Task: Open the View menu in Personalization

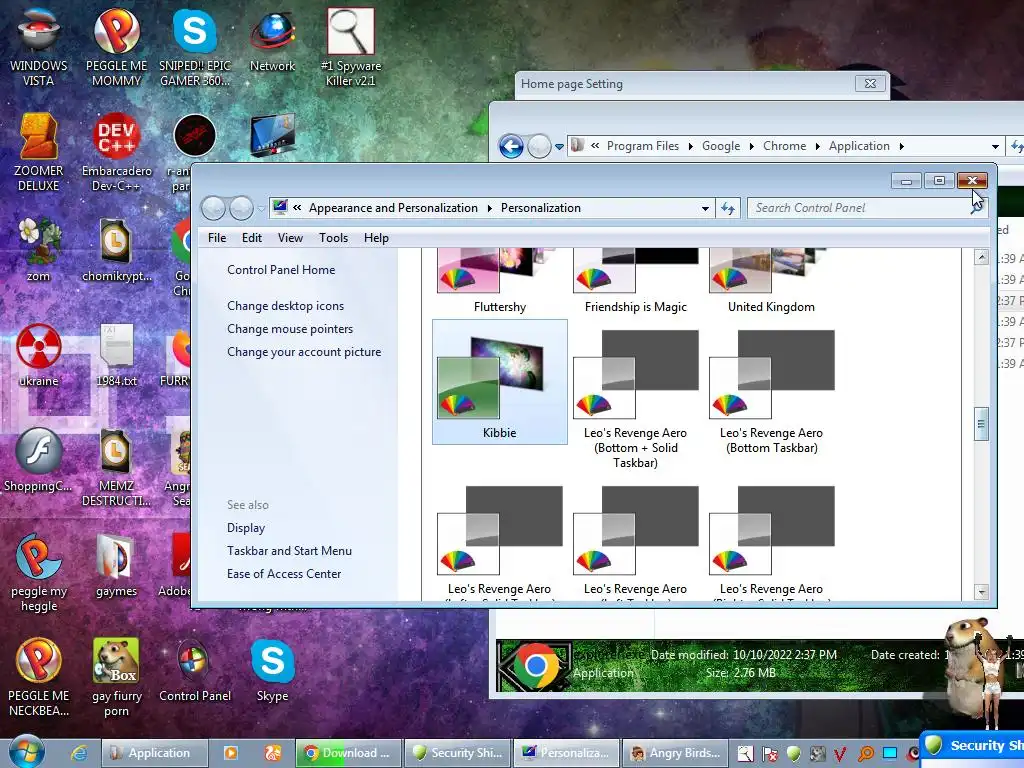Action: [x=290, y=238]
